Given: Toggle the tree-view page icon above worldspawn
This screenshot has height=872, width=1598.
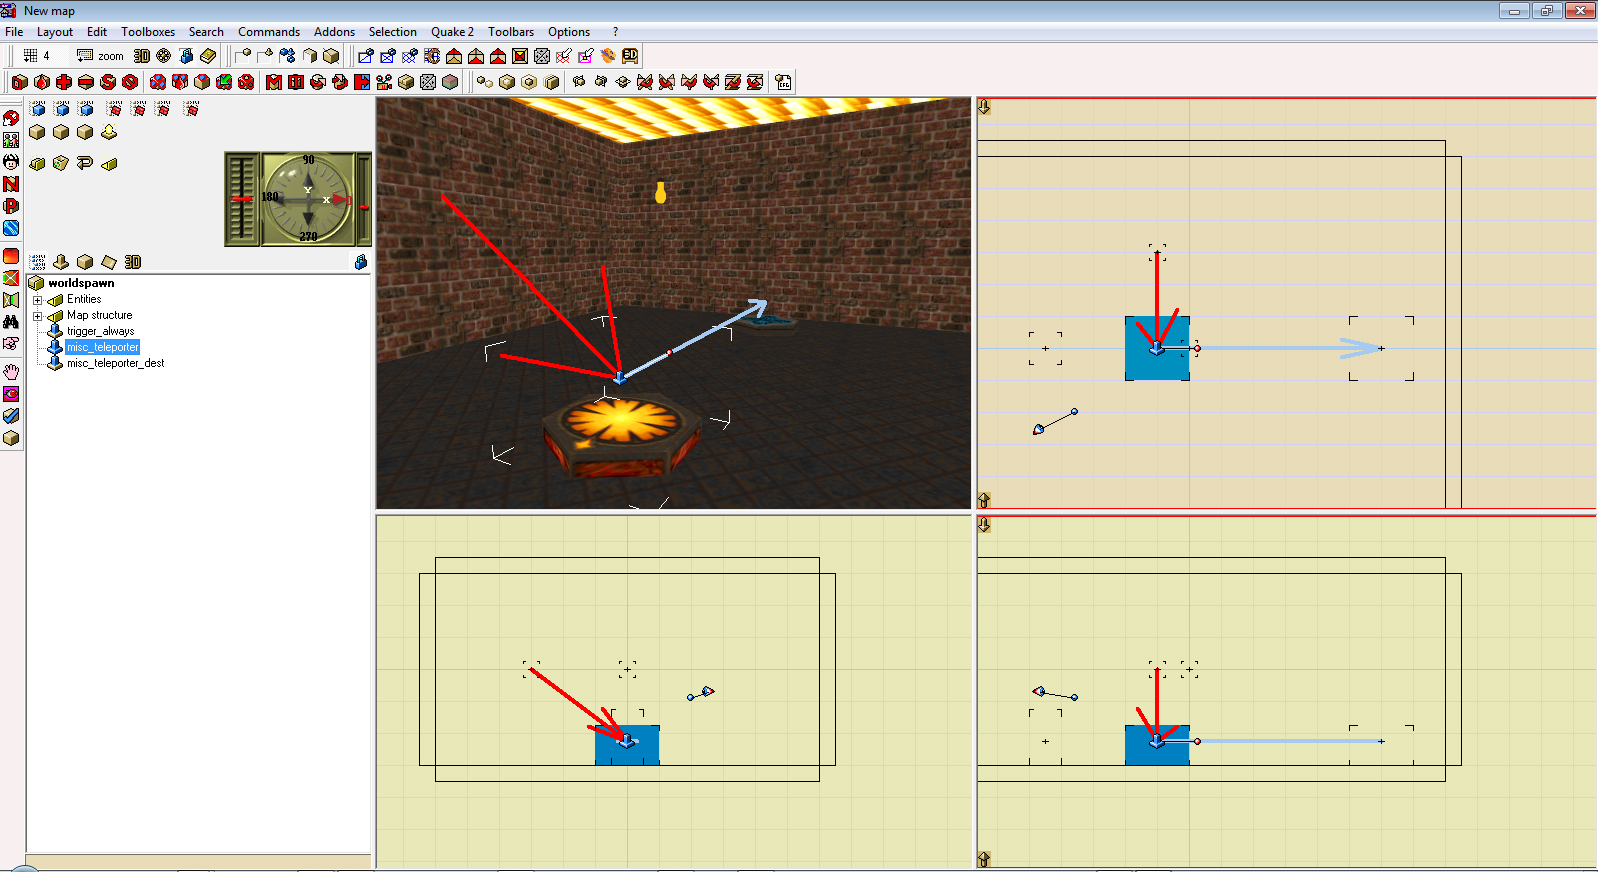Looking at the screenshot, I should coord(37,262).
